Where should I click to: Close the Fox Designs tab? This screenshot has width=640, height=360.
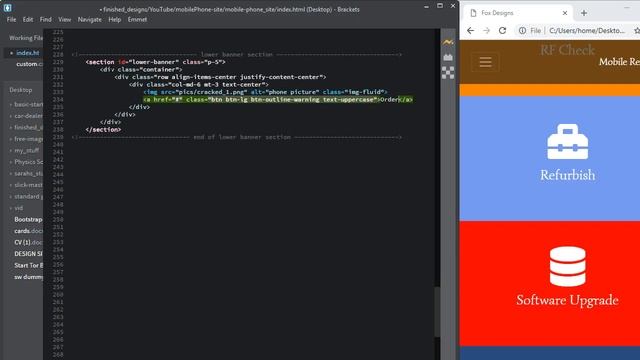(565, 13)
